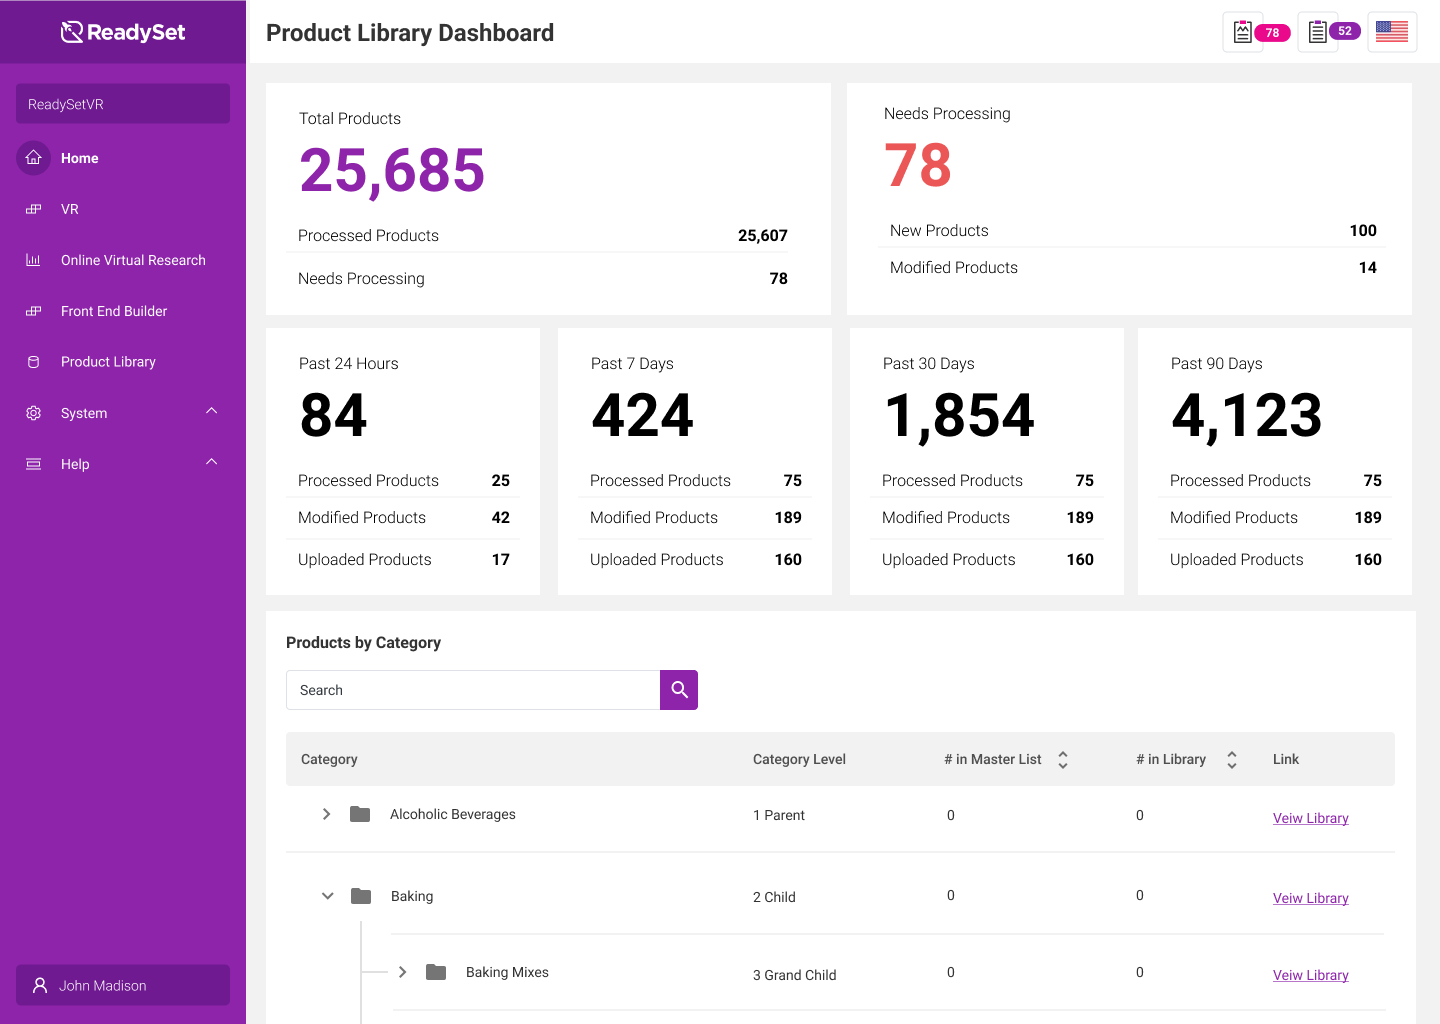Click the Home house icon in sidebar
Viewport: 1440px width, 1024px height.
(x=33, y=158)
